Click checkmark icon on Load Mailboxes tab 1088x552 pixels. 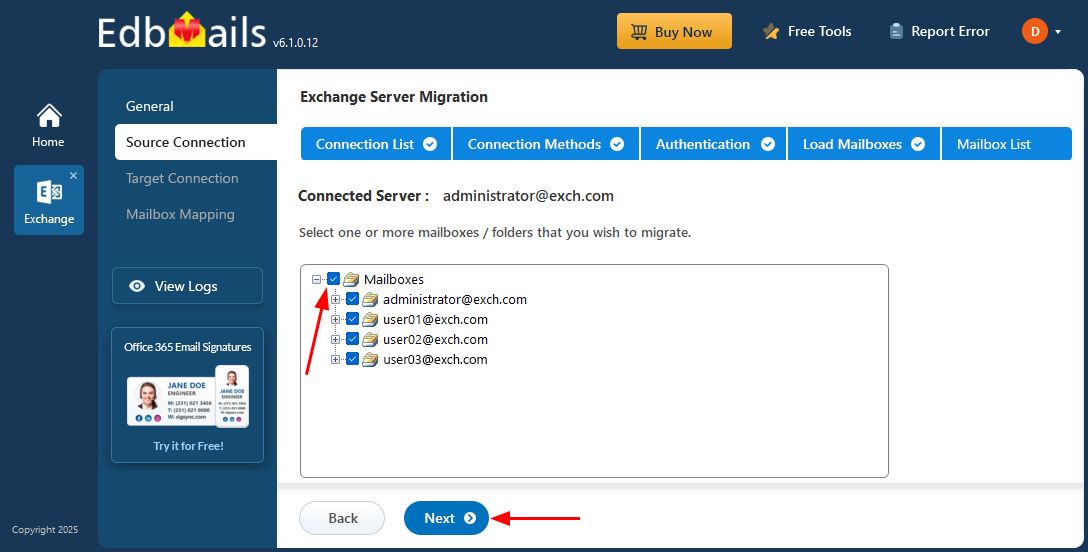coord(918,144)
